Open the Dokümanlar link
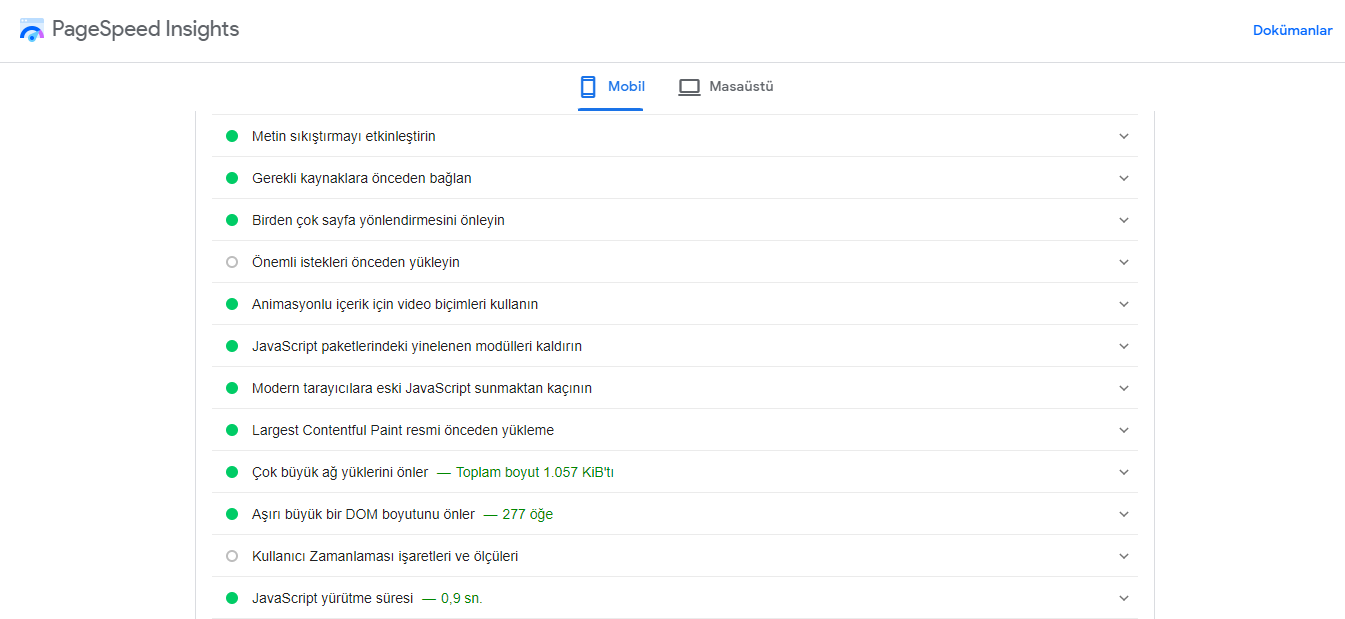 tap(1292, 31)
